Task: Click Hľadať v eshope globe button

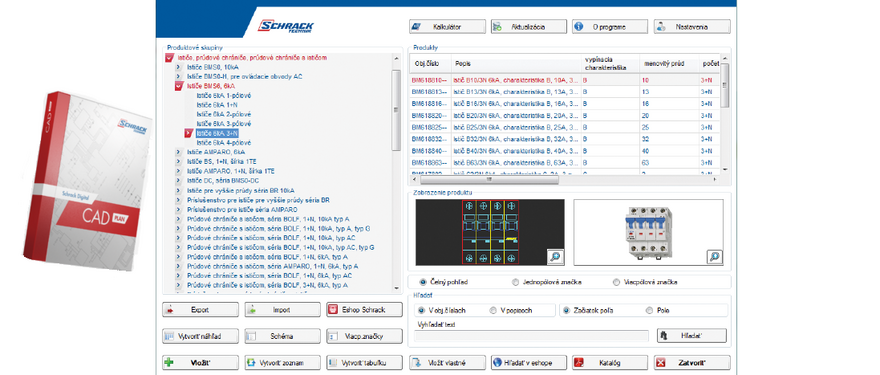Action: [x=529, y=363]
